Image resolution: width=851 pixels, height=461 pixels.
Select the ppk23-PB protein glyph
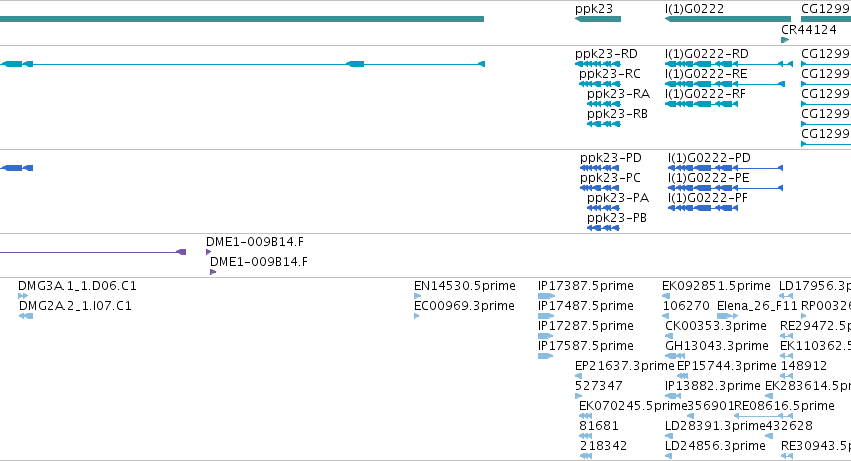coord(603,228)
